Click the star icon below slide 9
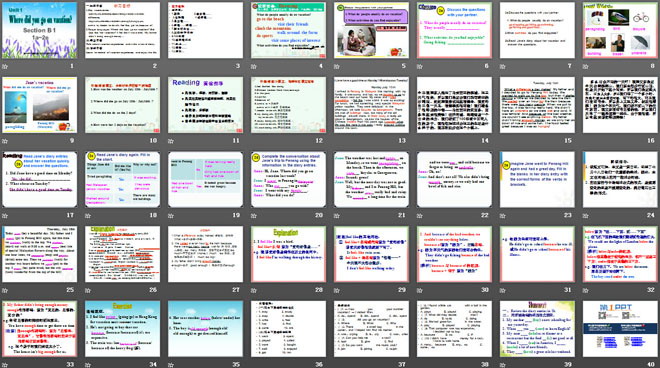The width and height of the screenshot is (660, 368). tap(5, 141)
